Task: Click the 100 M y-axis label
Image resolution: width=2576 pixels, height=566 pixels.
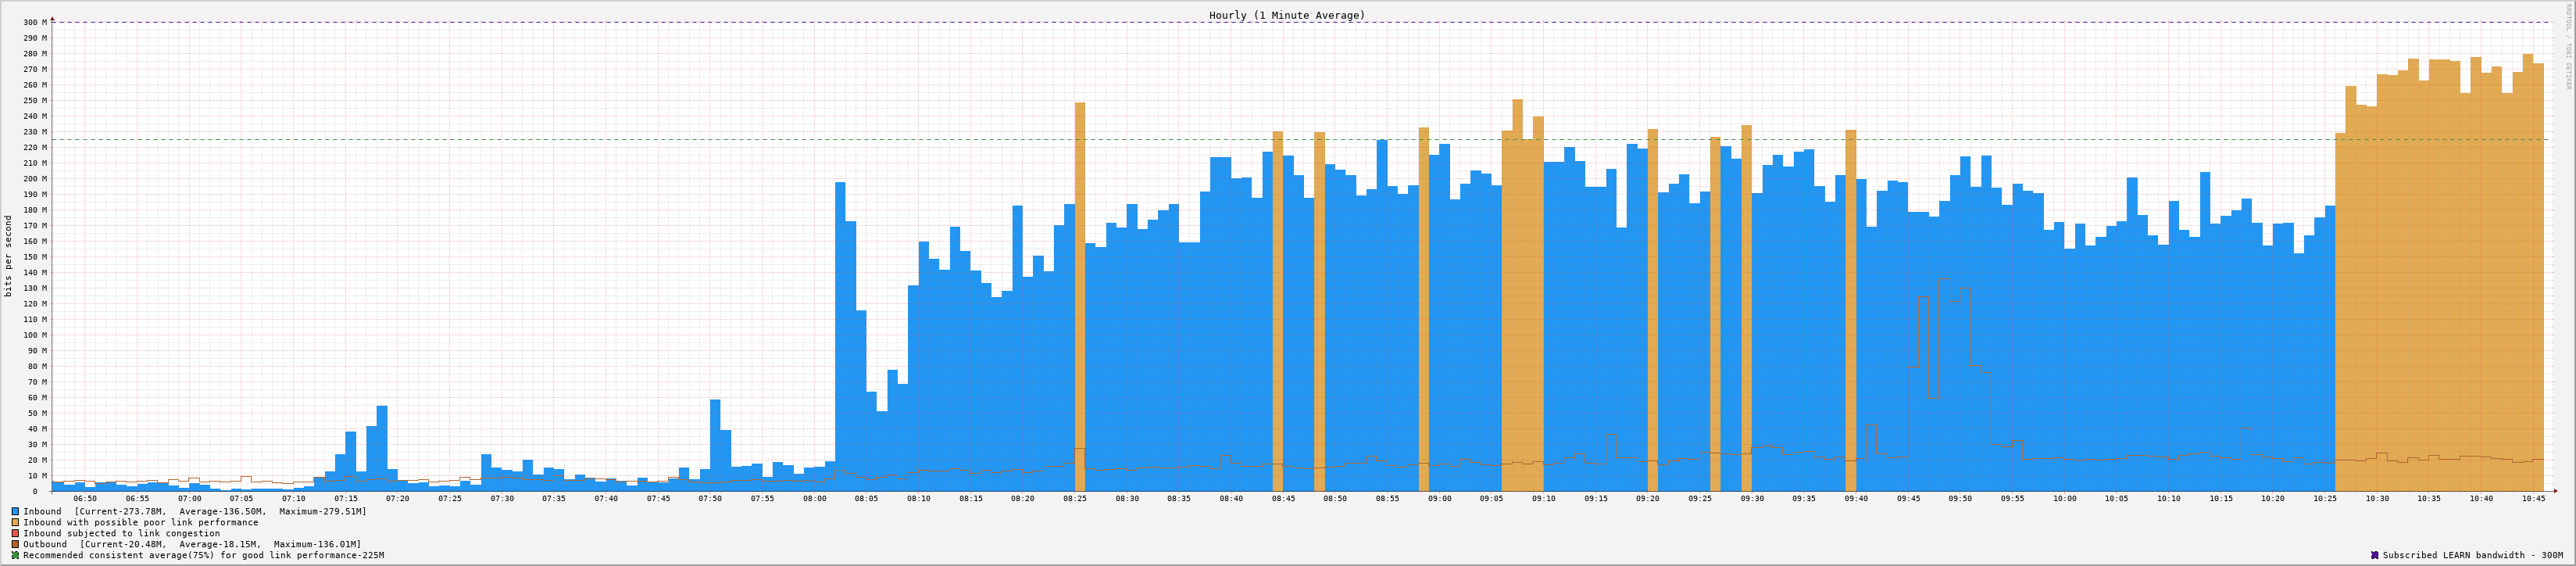Action: [34, 335]
